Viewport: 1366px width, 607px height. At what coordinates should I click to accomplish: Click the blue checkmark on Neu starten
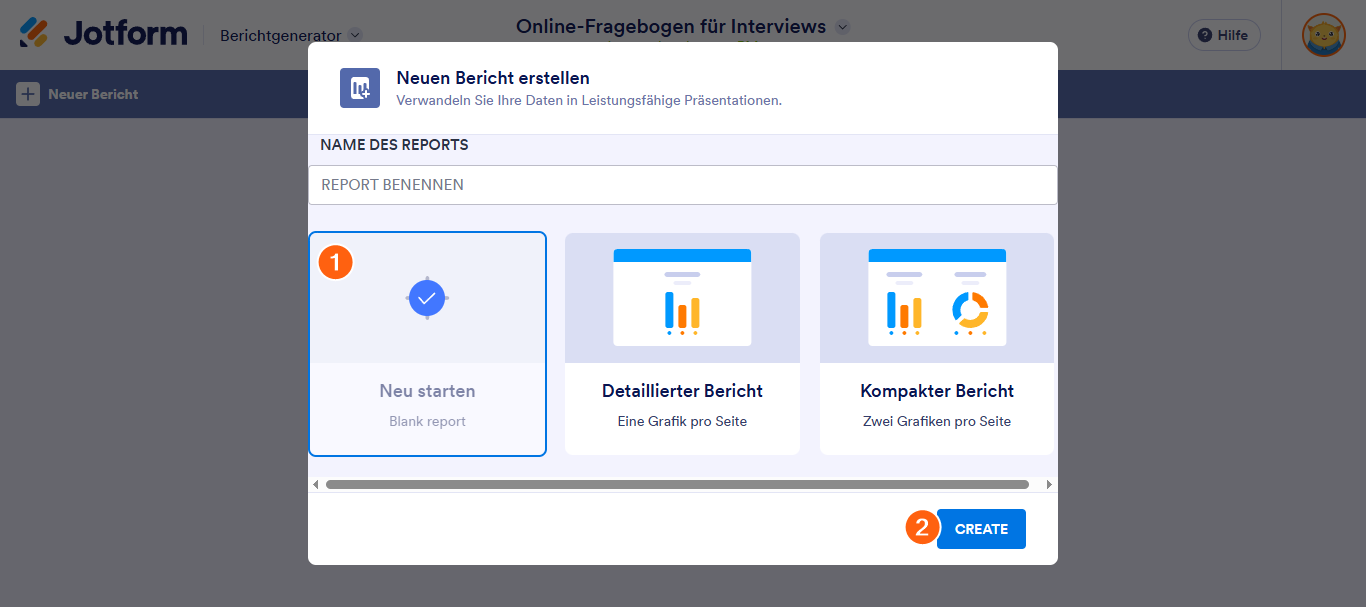(427, 297)
